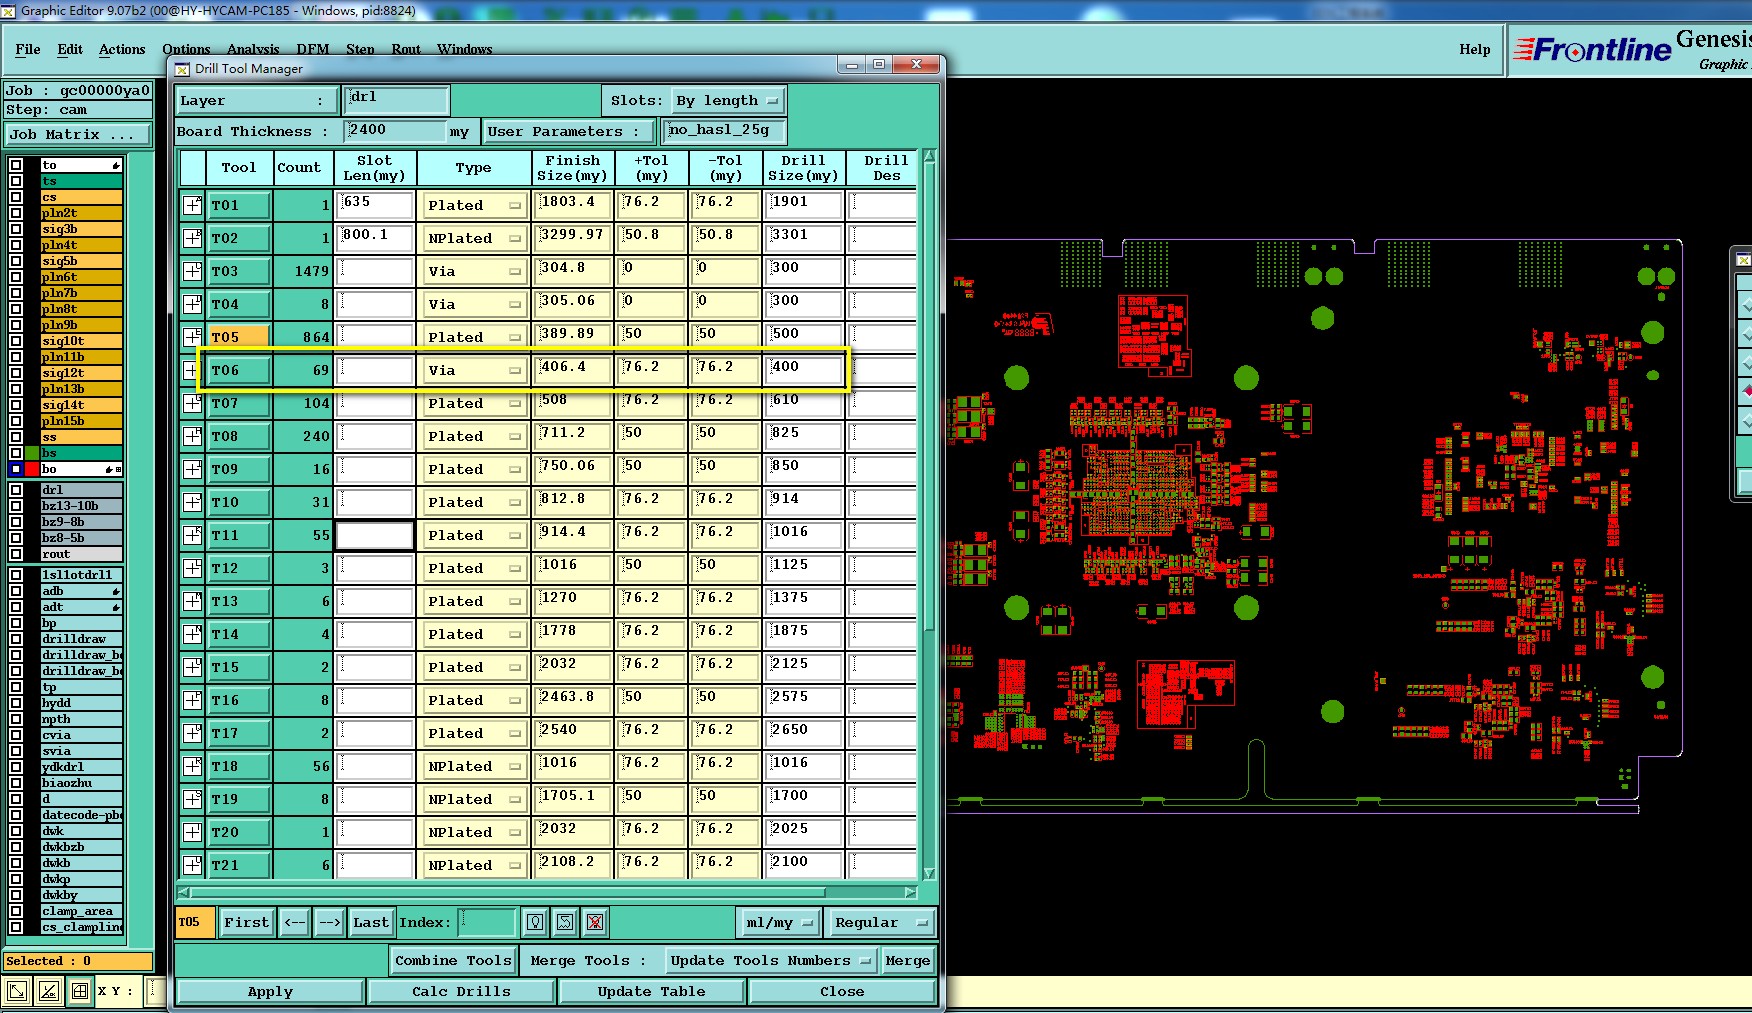The image size is (1752, 1013).
Task: Open the Slots By length dropdown
Action: pyautogui.click(x=727, y=101)
